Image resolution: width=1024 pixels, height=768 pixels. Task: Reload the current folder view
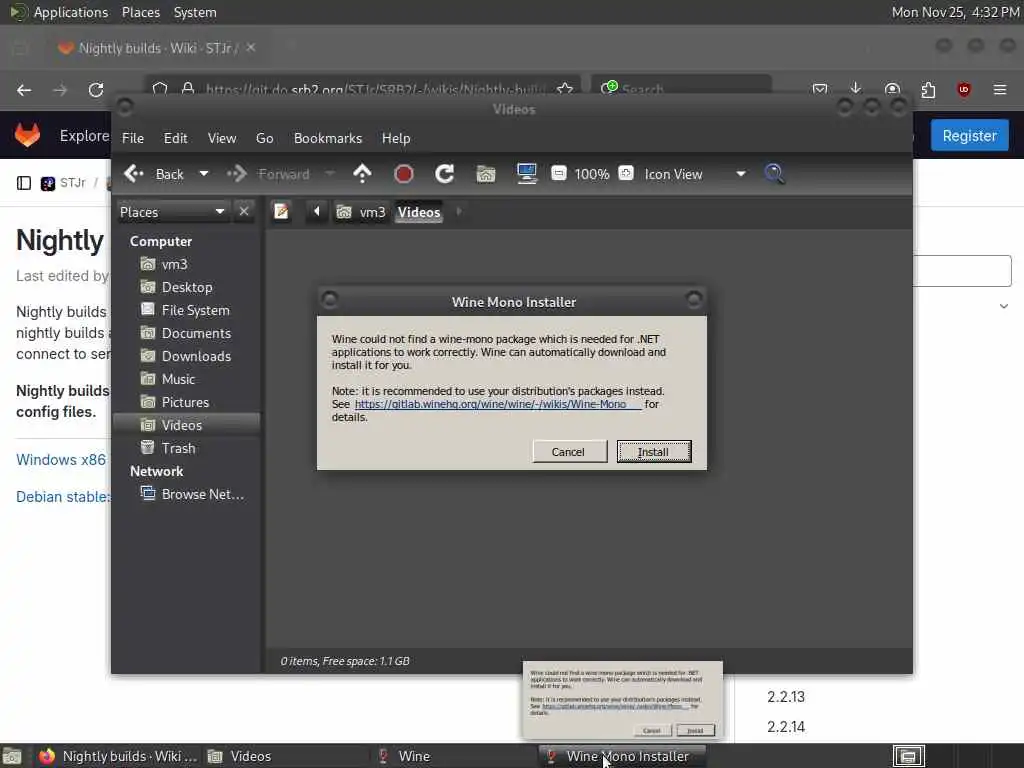(x=445, y=174)
